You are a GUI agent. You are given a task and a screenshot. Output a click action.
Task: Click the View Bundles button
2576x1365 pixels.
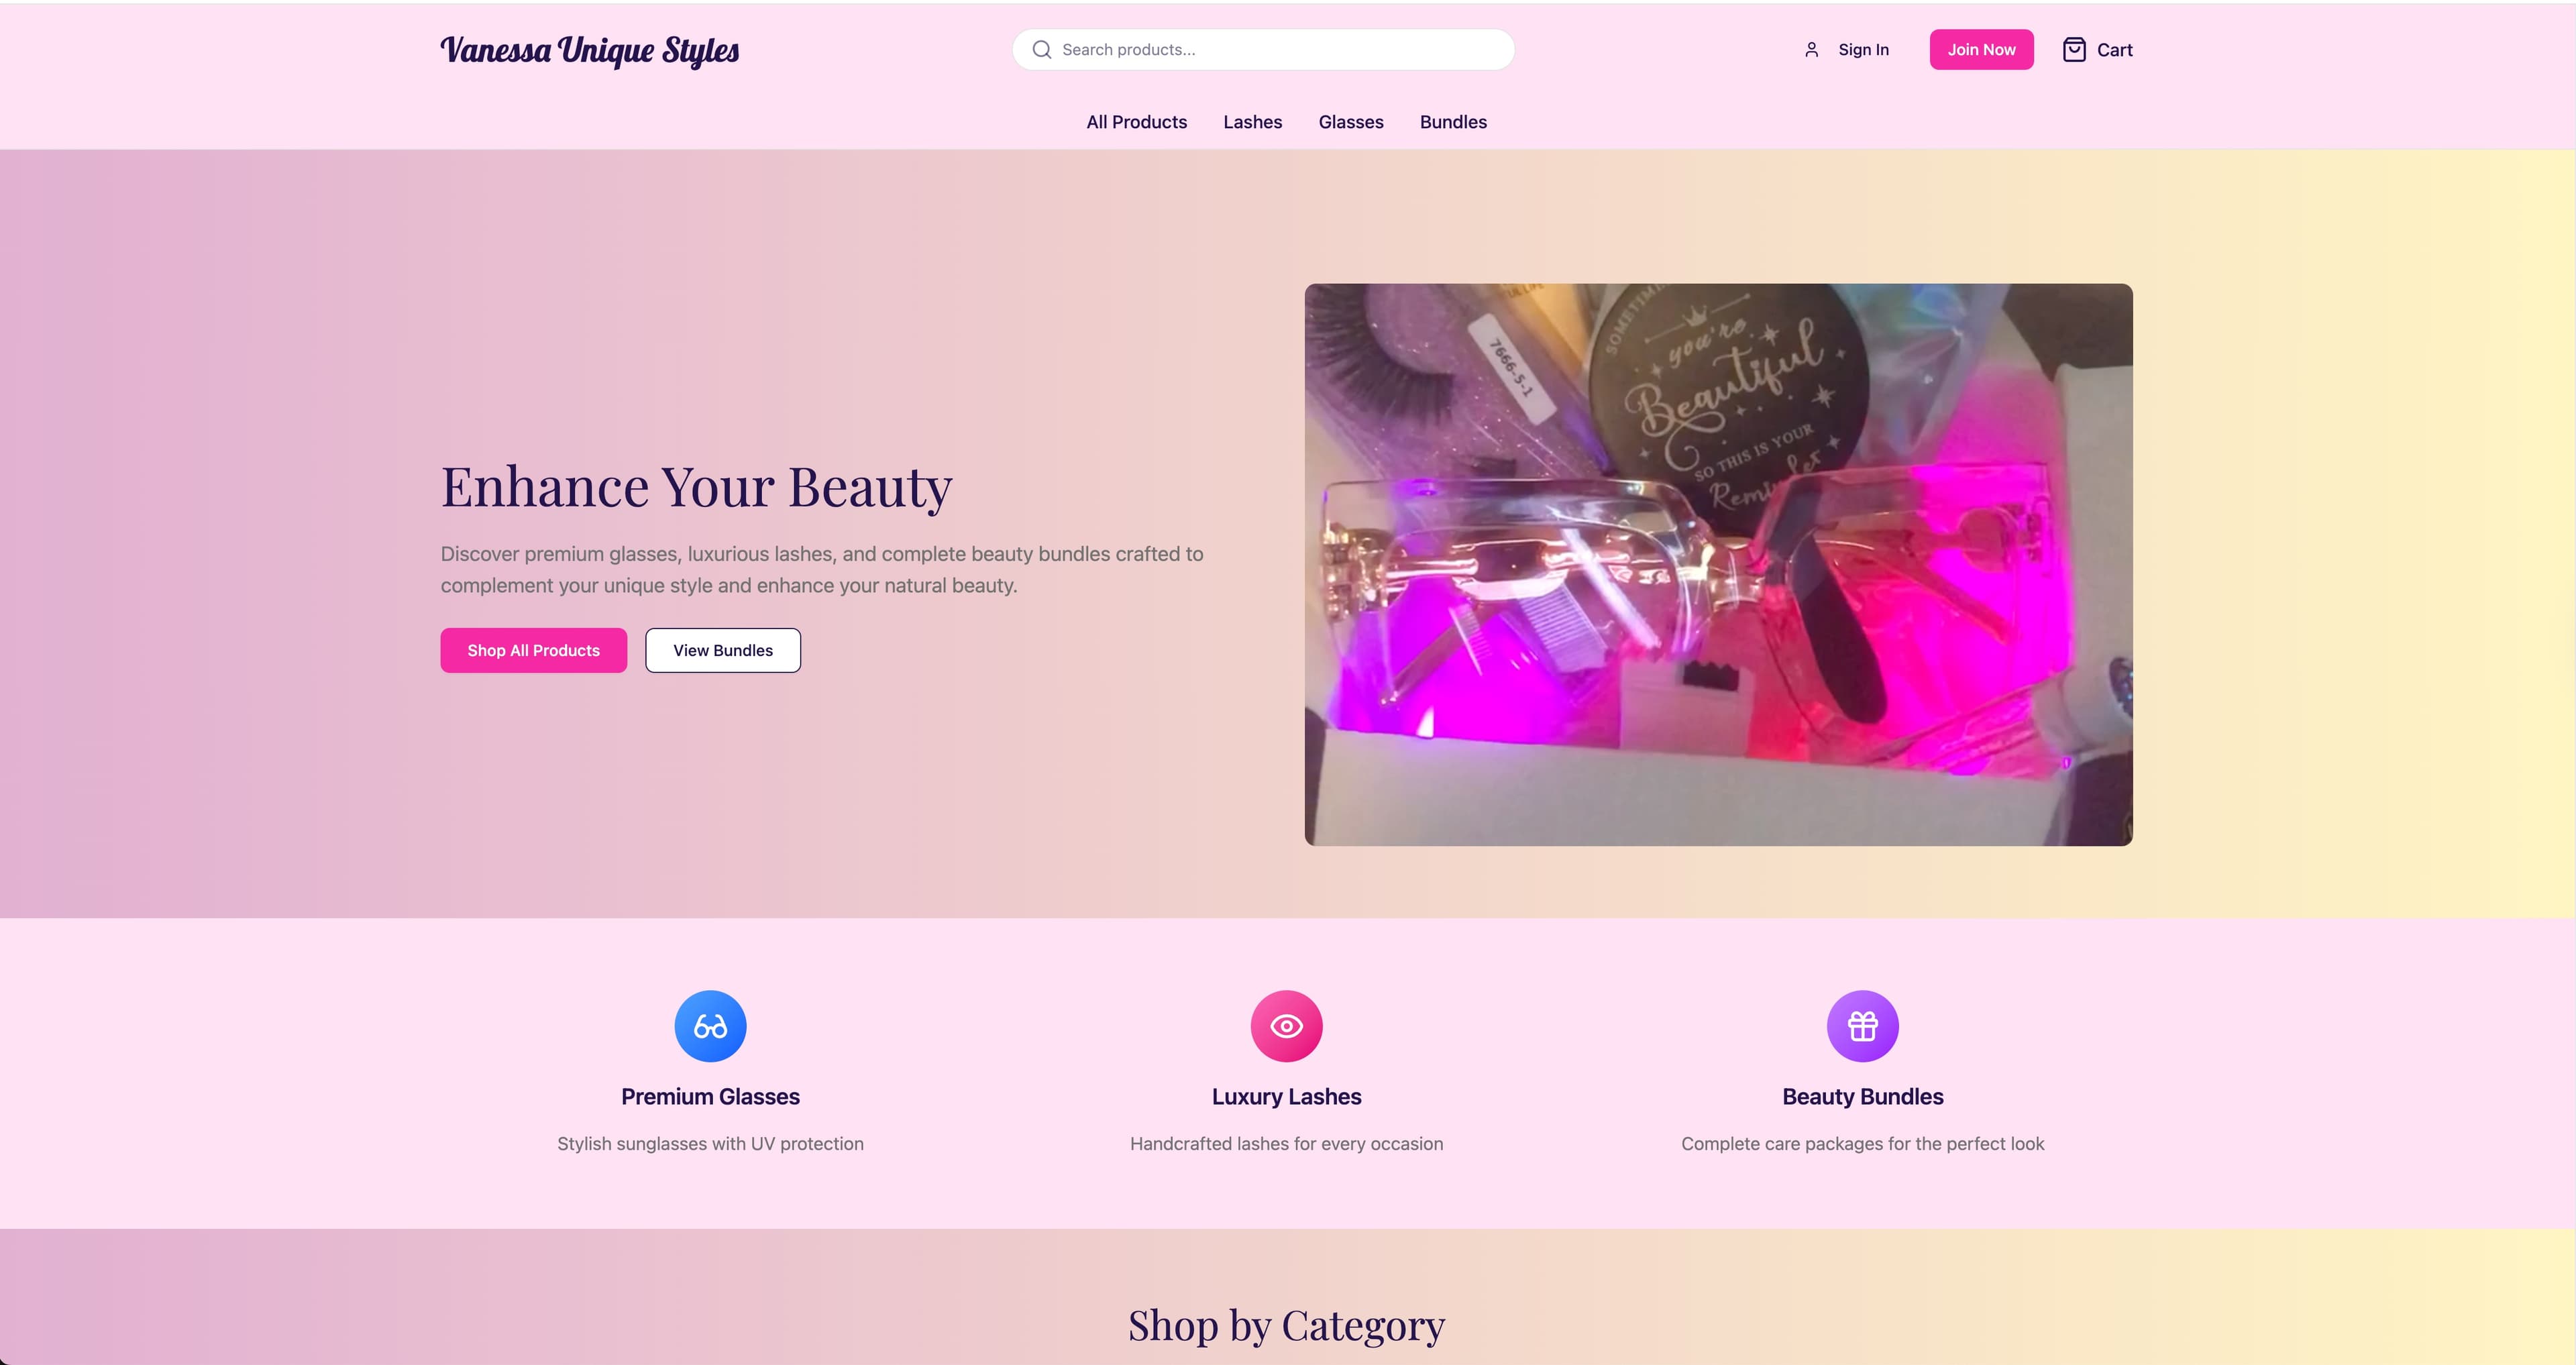click(x=722, y=650)
